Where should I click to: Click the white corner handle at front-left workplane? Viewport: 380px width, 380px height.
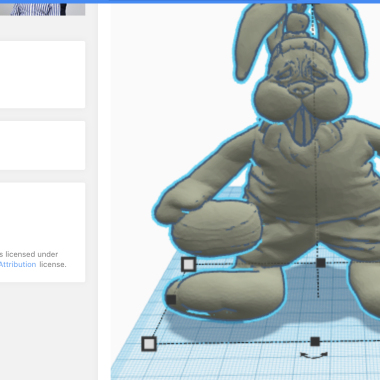tap(149, 344)
